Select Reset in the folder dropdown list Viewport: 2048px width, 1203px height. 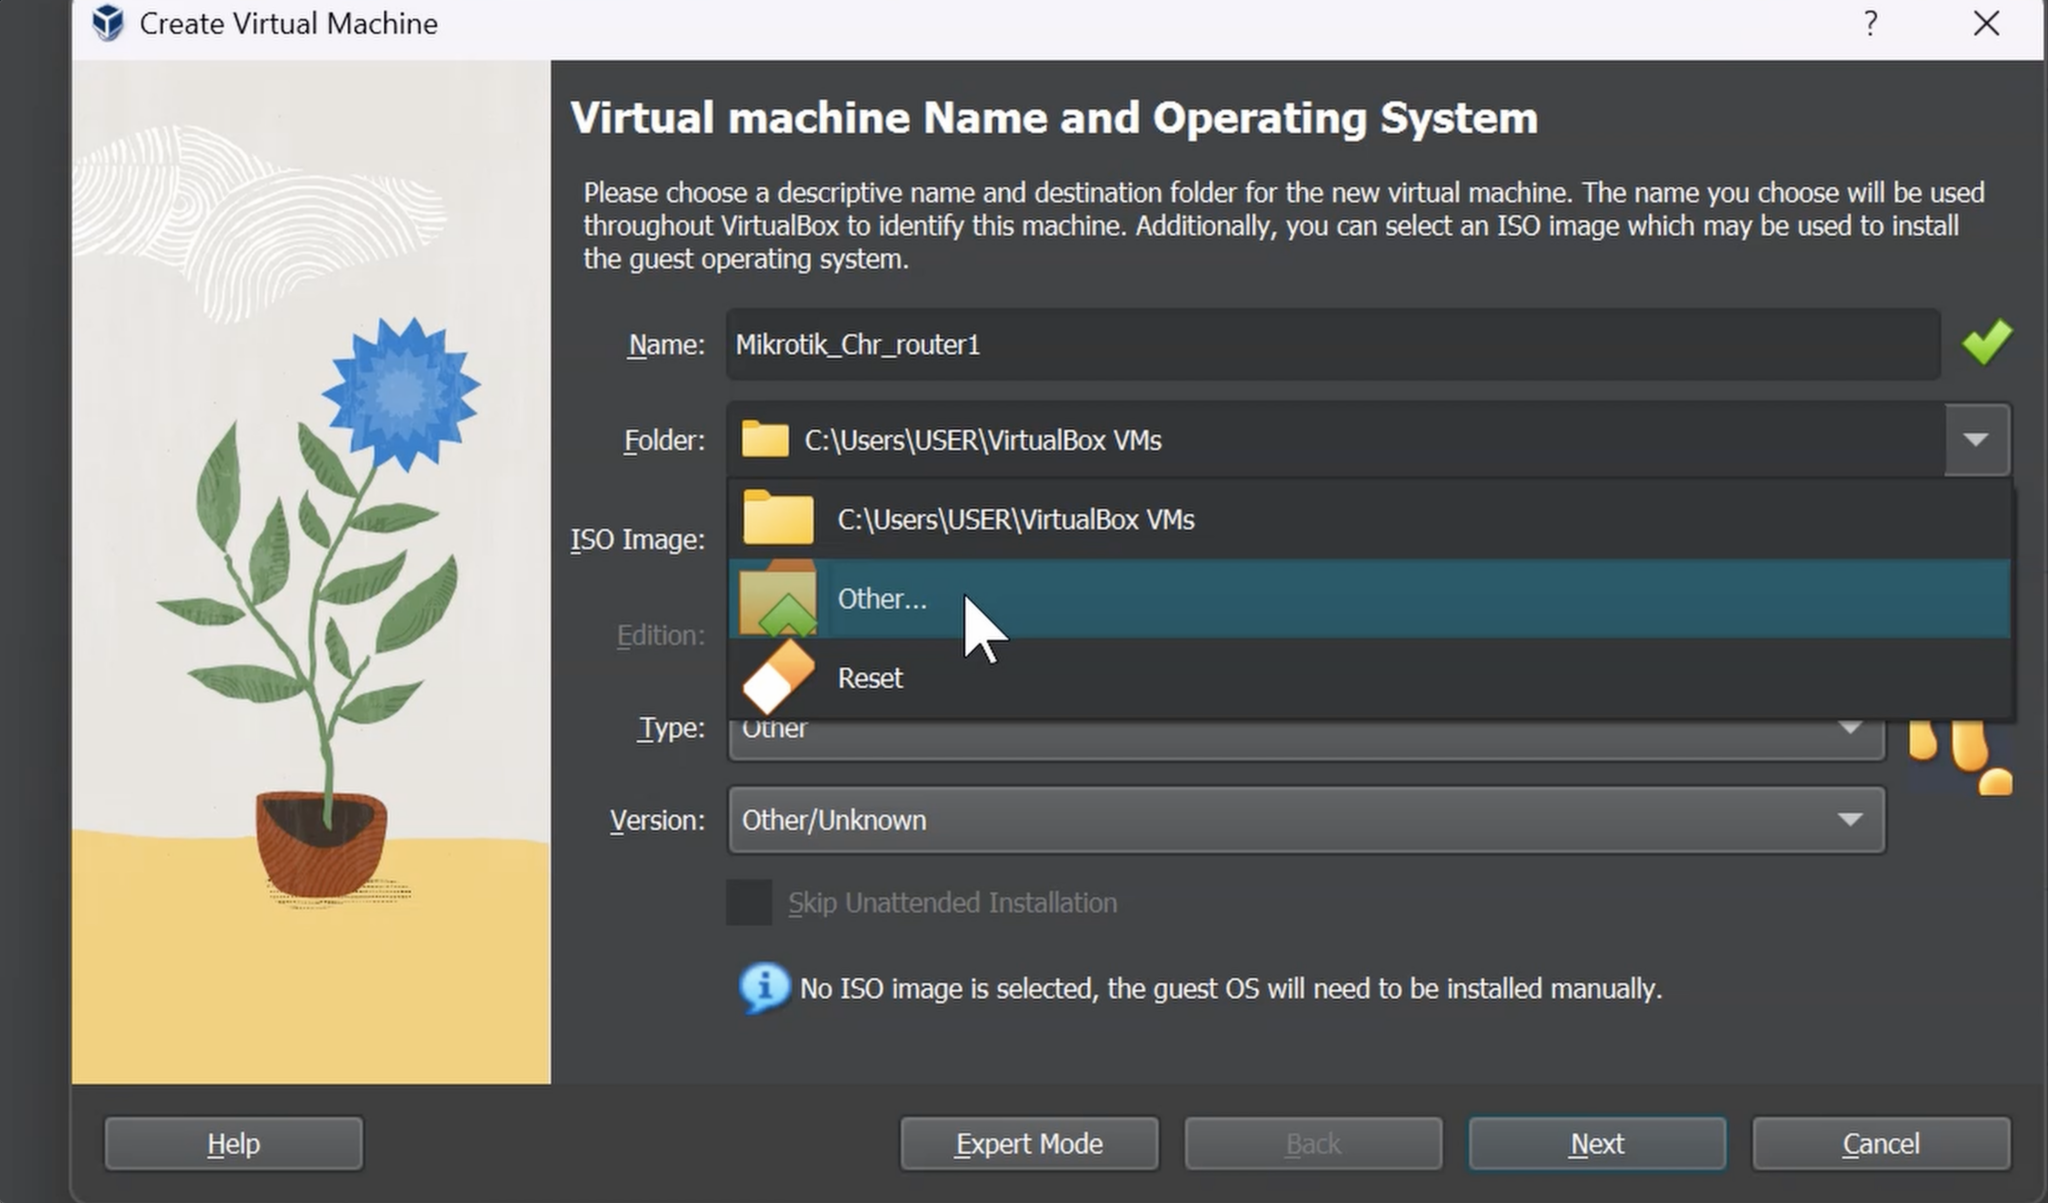(869, 677)
